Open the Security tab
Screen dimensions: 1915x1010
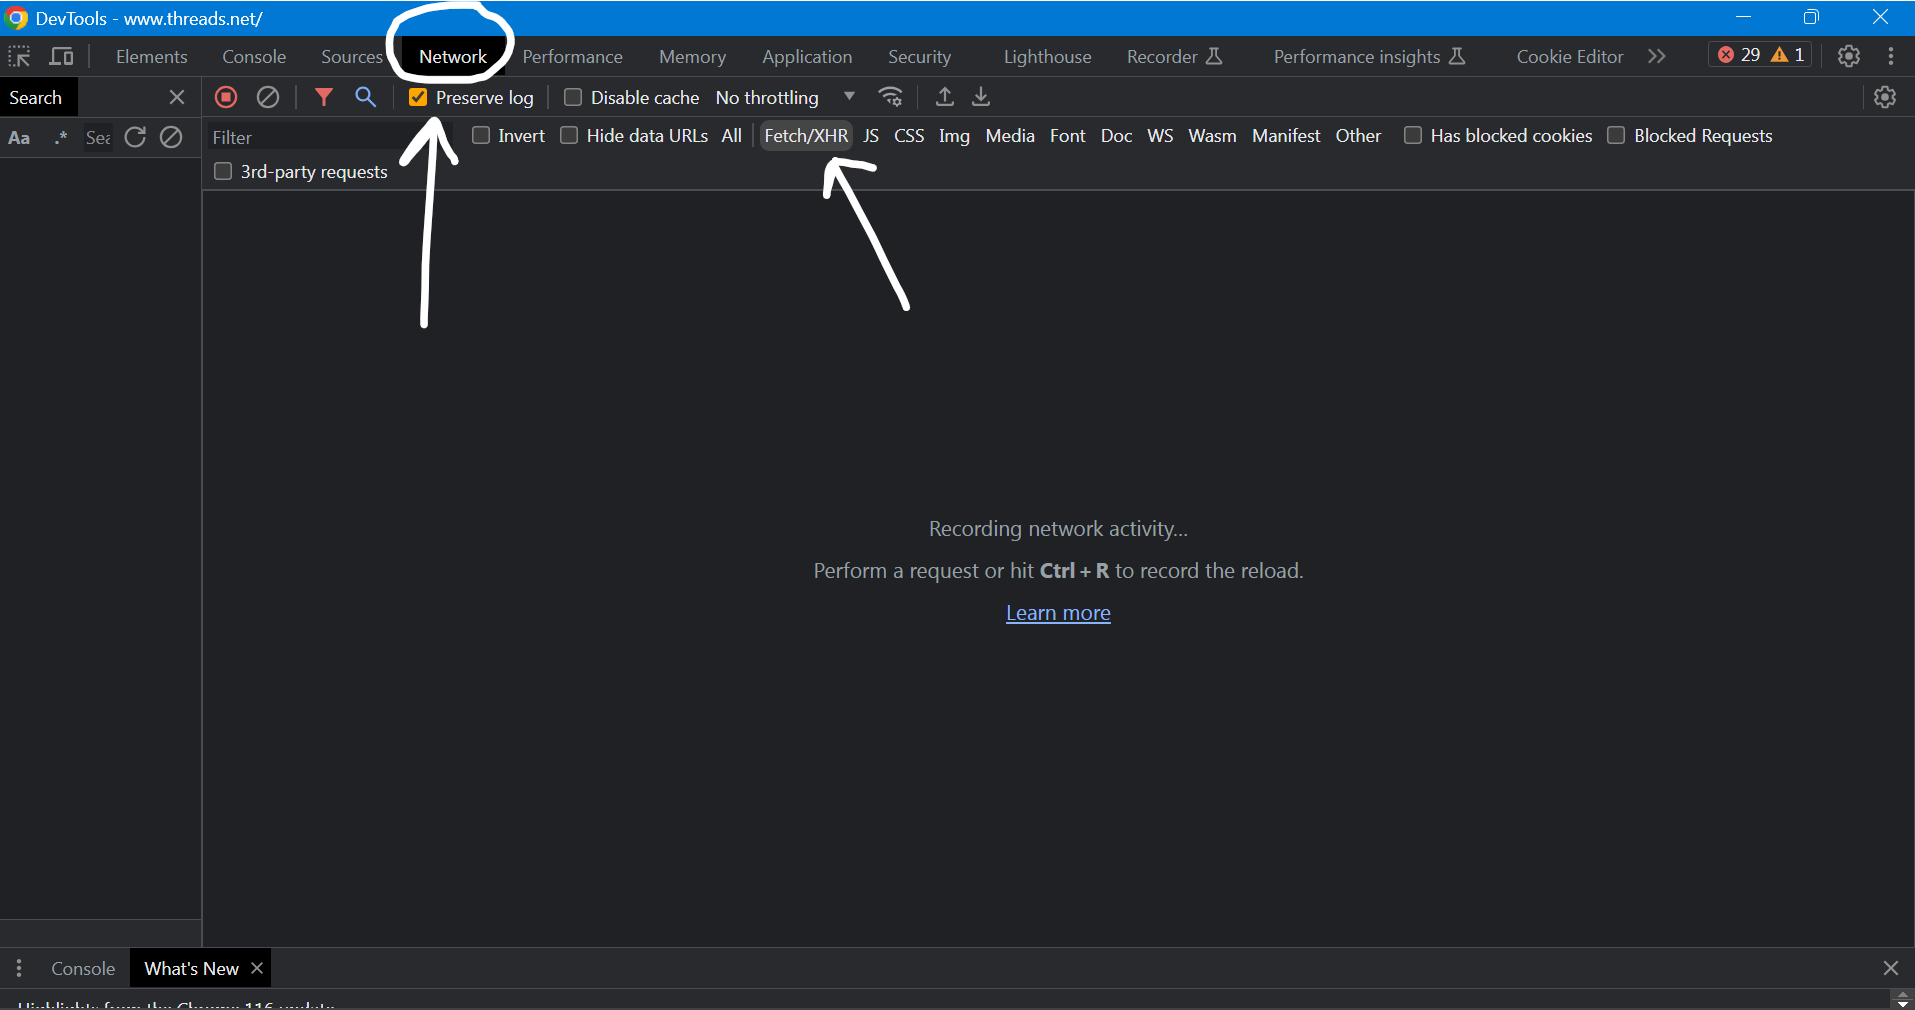[x=919, y=56]
